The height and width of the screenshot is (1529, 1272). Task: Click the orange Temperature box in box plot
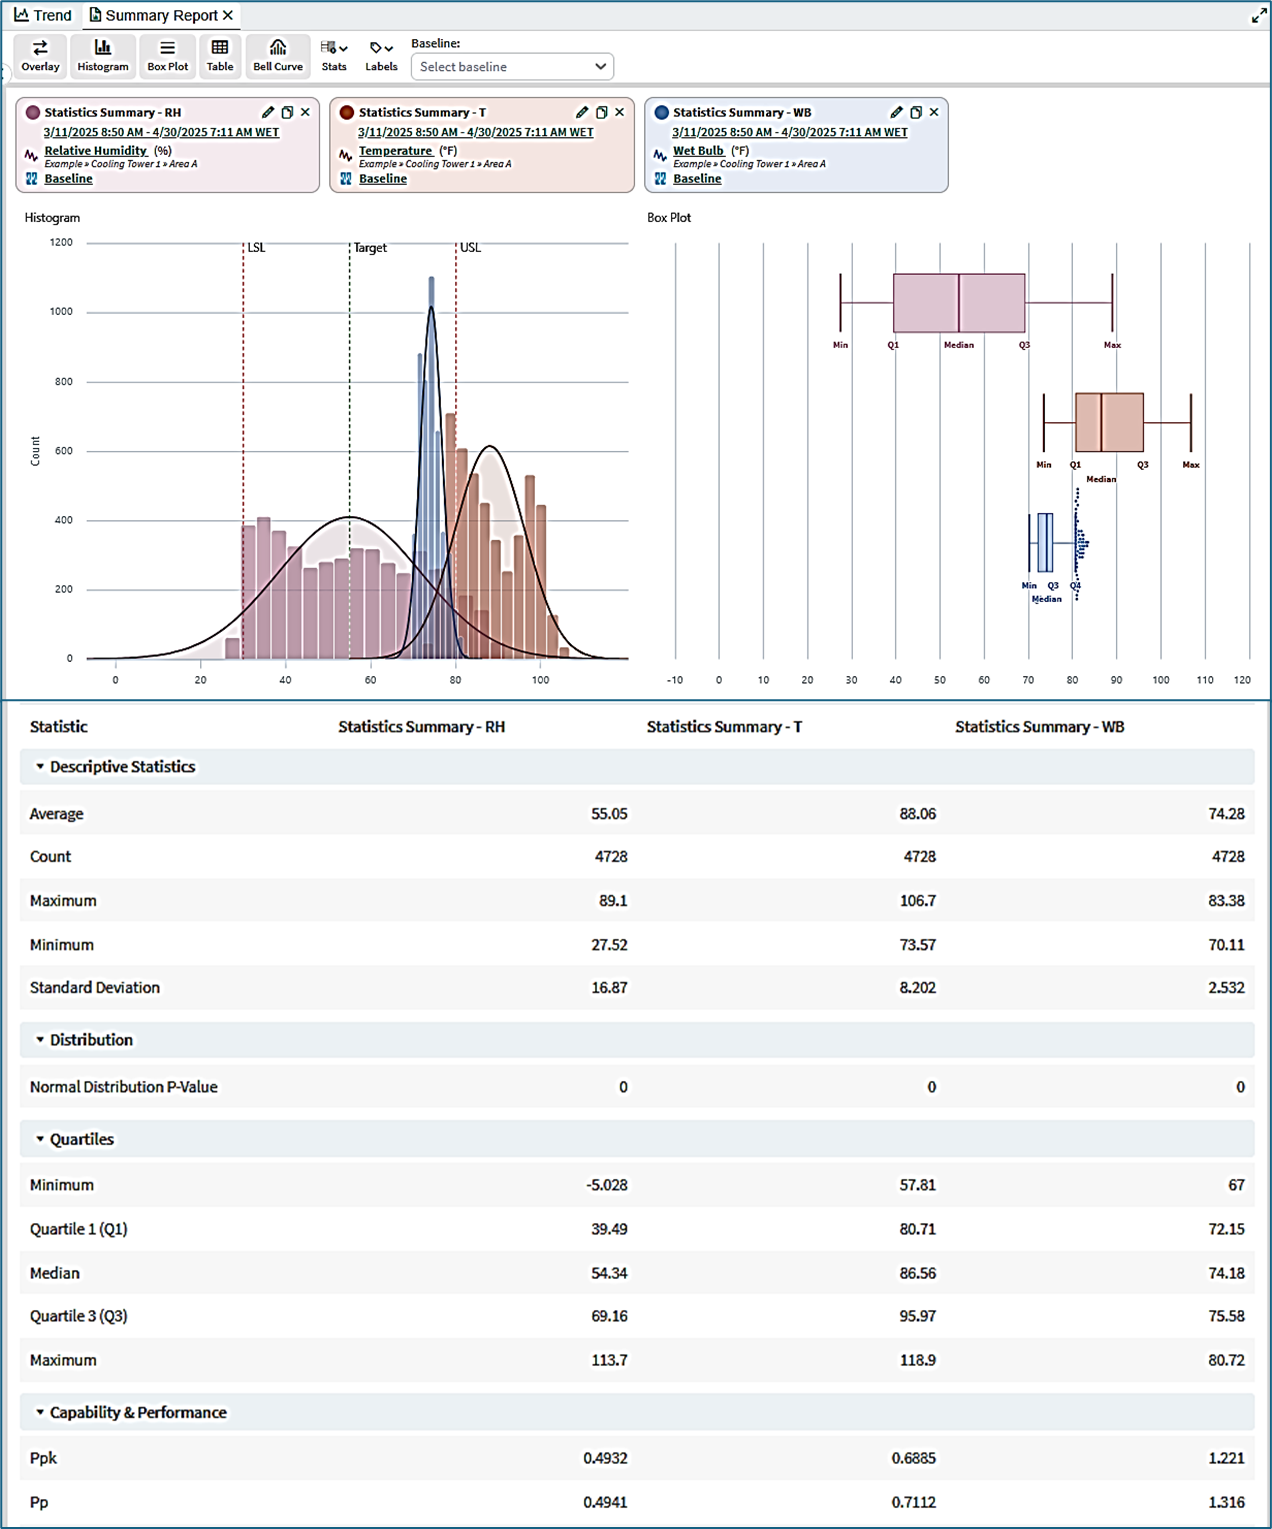(1109, 423)
